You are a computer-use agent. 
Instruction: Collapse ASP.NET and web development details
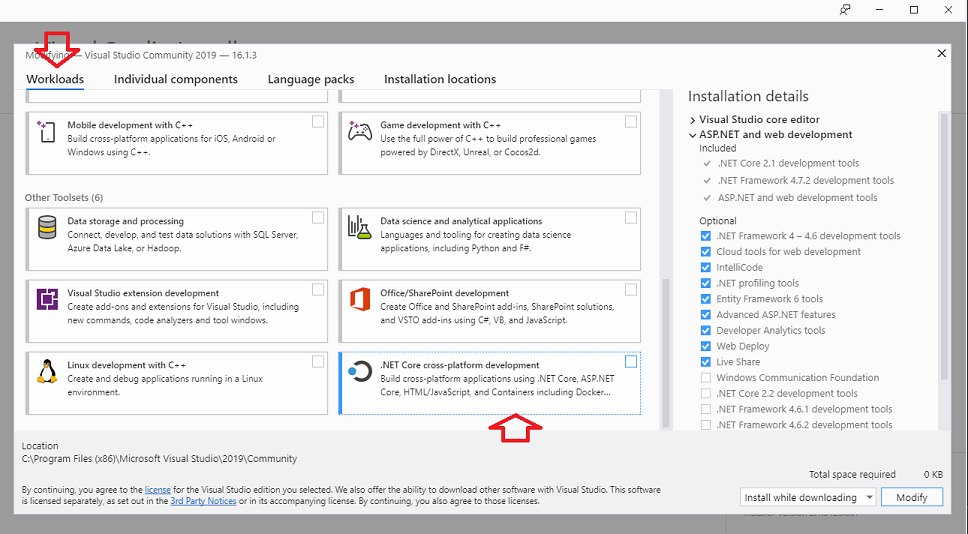[693, 135]
